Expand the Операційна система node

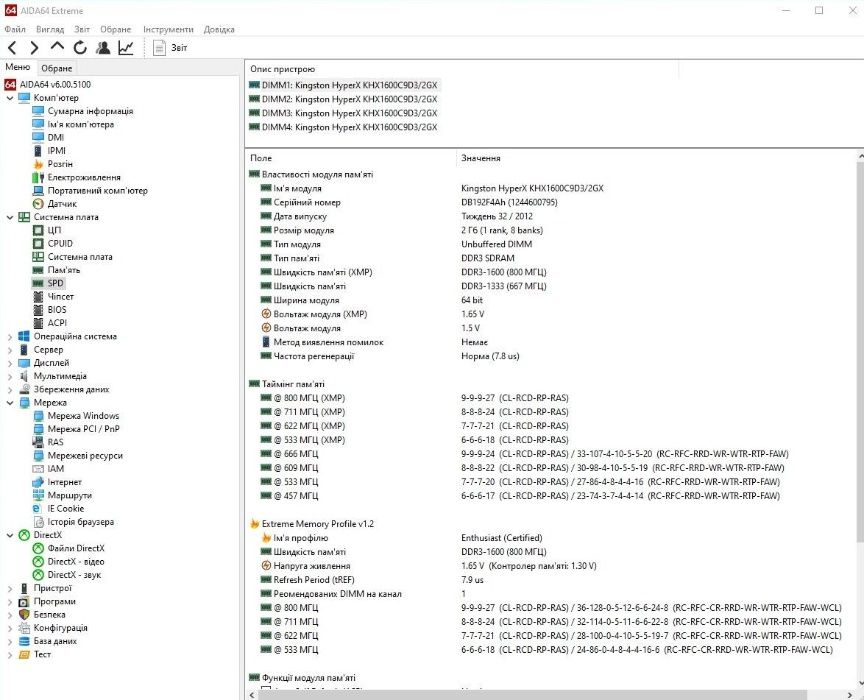click(x=9, y=336)
